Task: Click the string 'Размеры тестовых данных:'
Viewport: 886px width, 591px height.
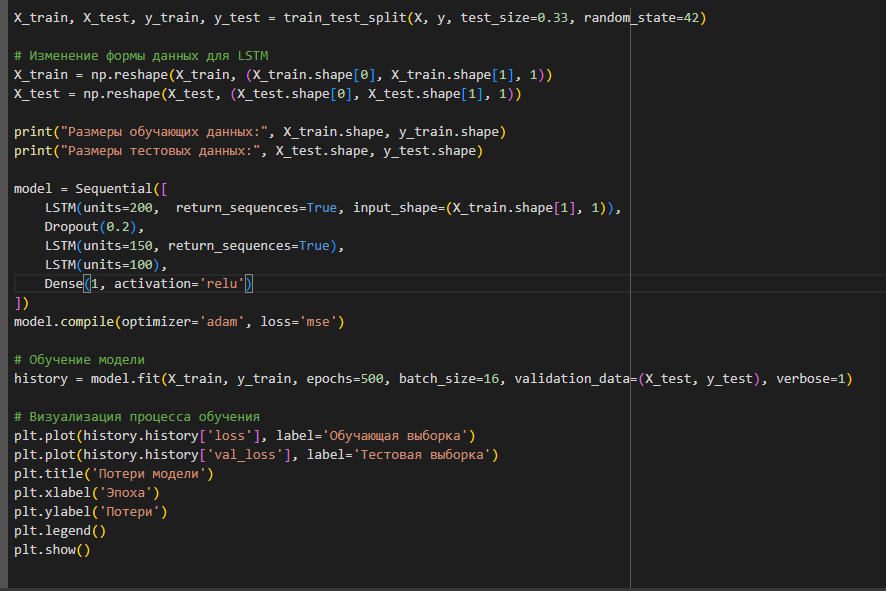Action: (x=160, y=151)
